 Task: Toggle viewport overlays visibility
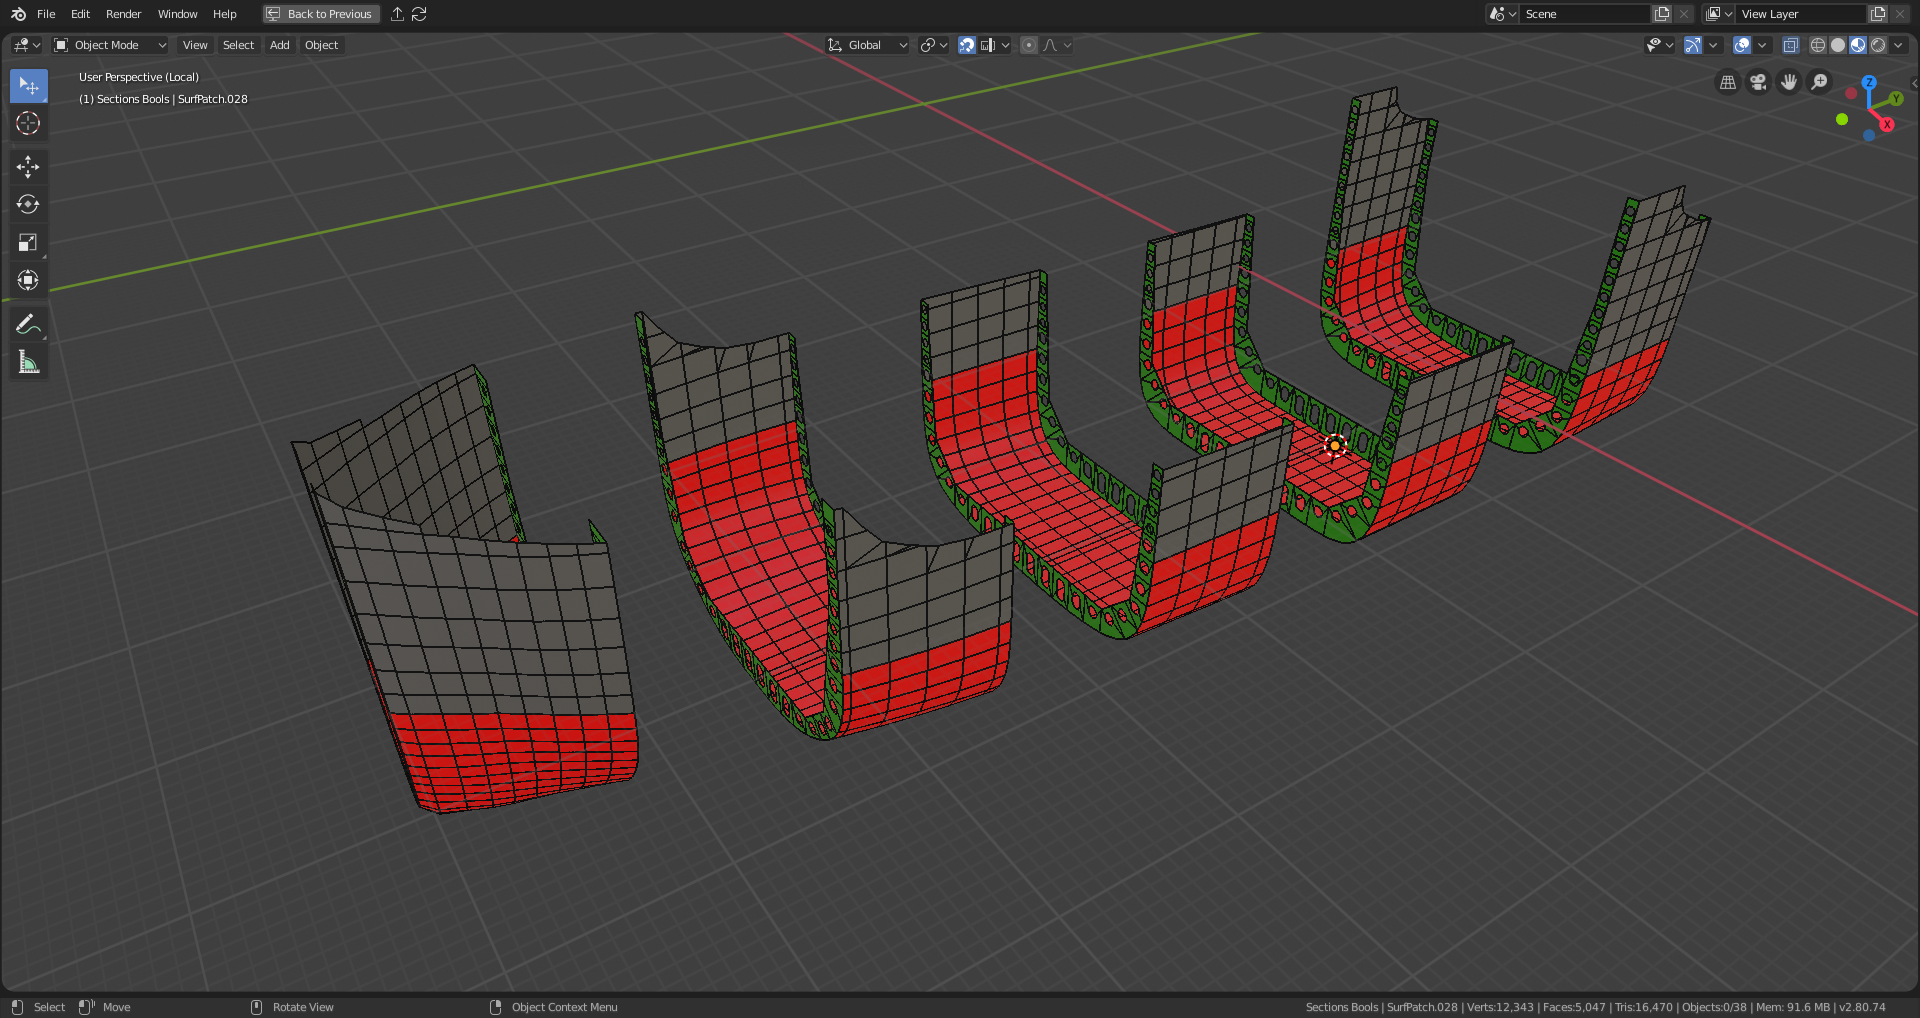[x=1742, y=45]
